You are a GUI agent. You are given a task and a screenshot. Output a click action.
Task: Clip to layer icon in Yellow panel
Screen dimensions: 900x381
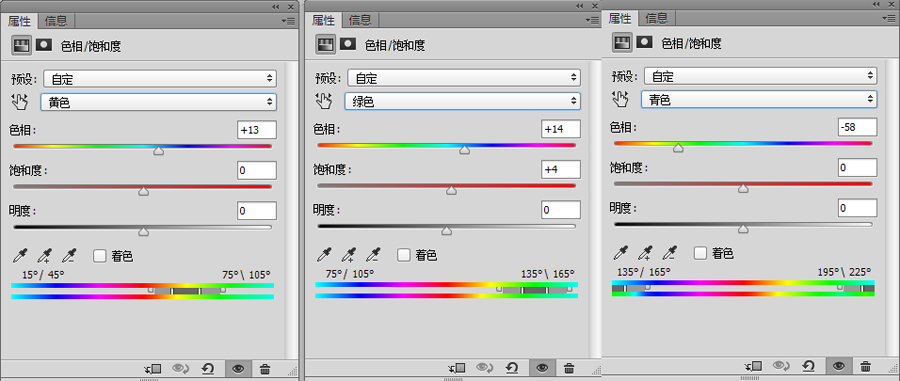153,368
